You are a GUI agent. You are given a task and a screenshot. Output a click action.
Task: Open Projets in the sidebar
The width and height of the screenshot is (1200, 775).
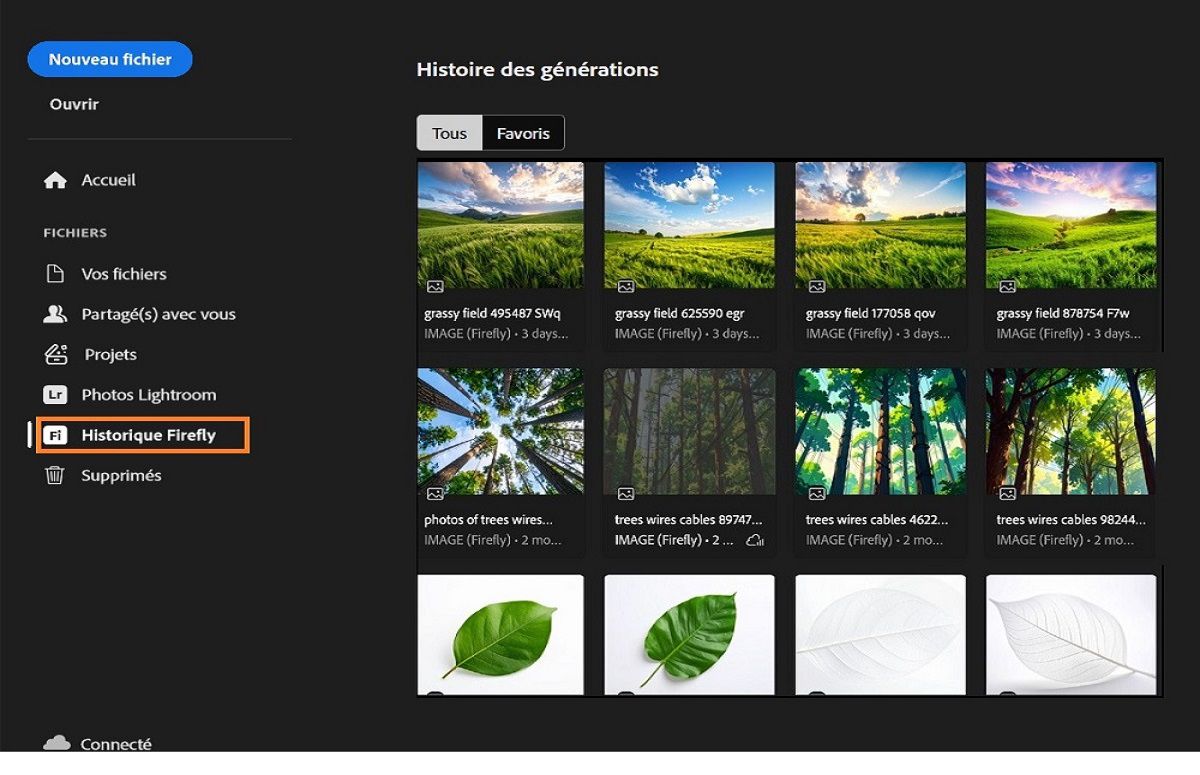(x=110, y=354)
